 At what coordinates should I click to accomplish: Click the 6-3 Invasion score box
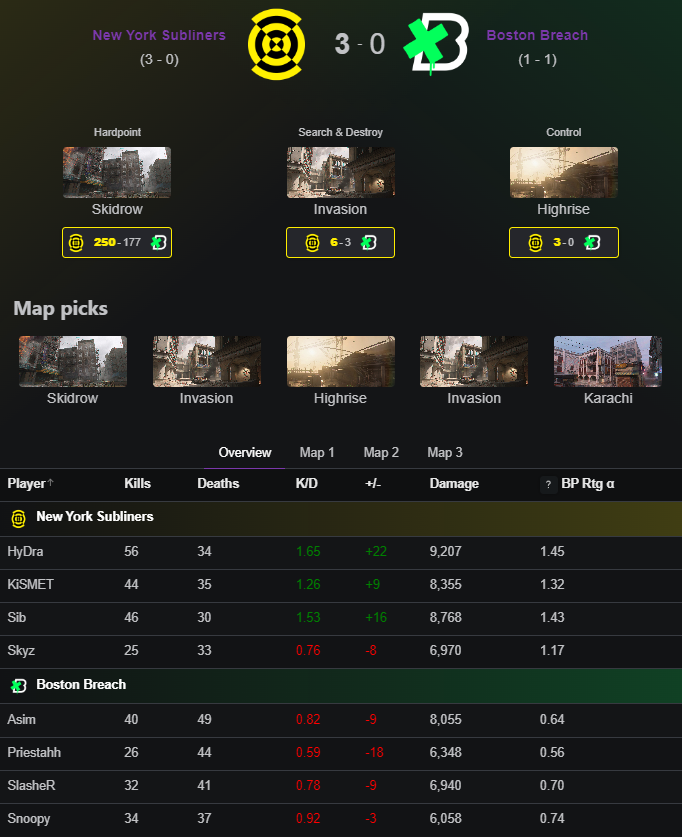340,242
